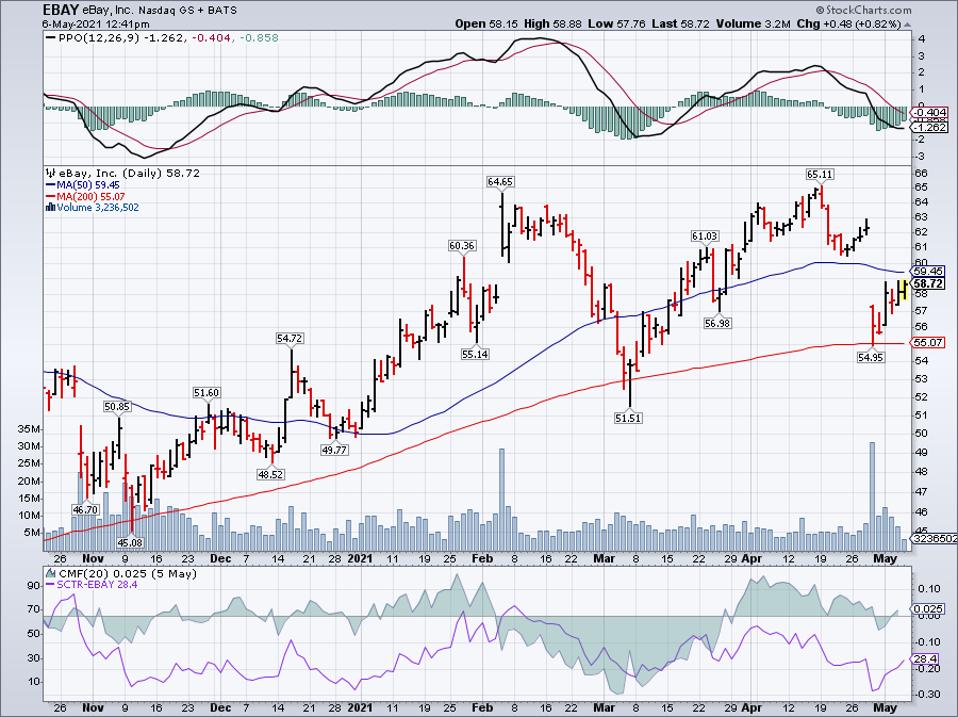Click the red -0.404 PPO signal value
This screenshot has height=717, width=958.
[212, 38]
